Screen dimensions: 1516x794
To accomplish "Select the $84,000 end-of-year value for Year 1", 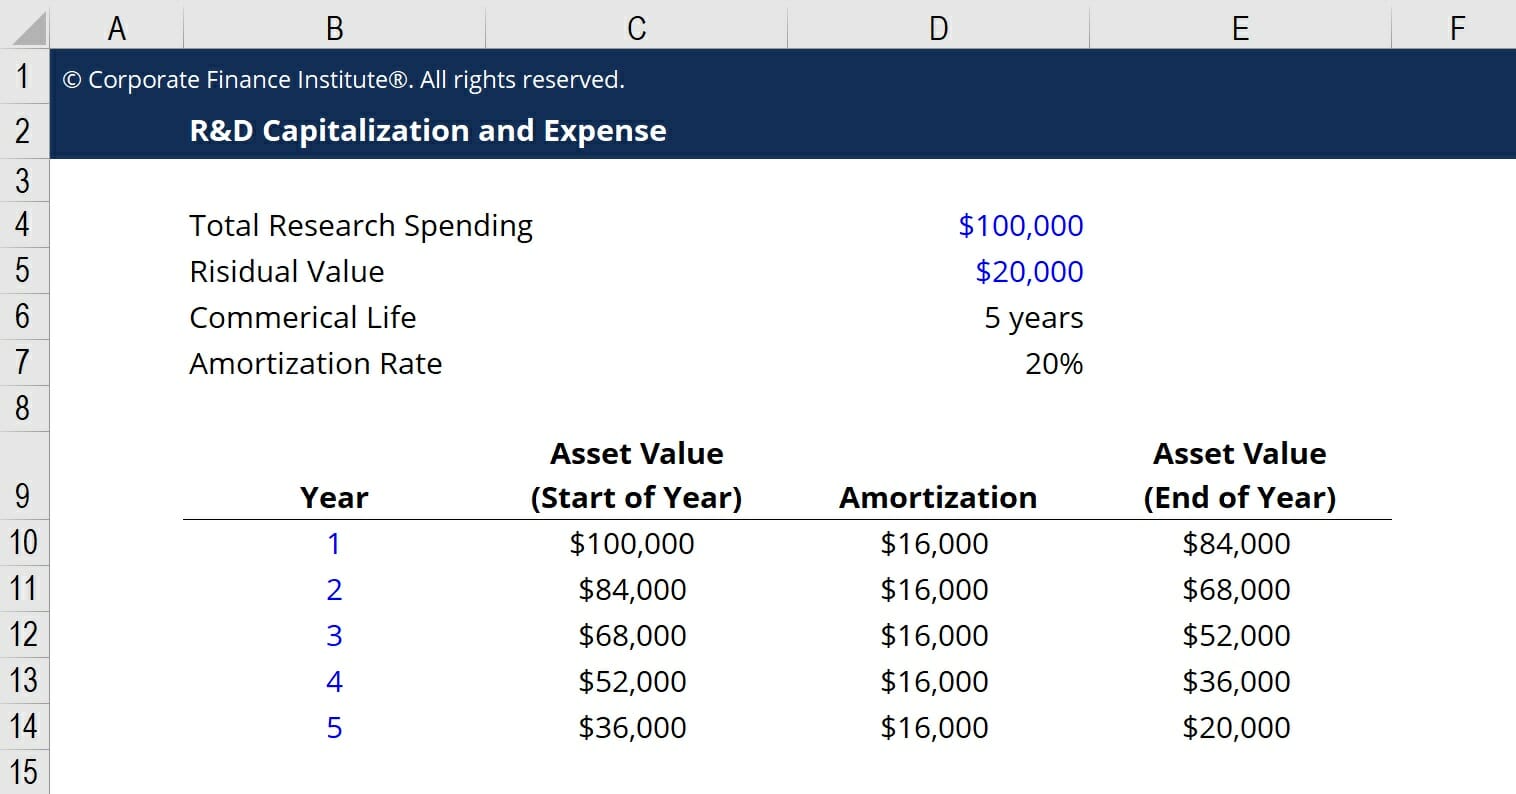I will [x=1237, y=543].
